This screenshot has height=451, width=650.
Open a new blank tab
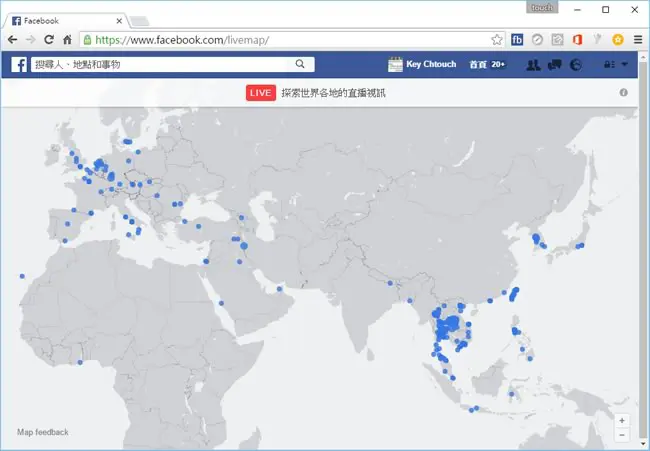pyautogui.click(x=139, y=21)
